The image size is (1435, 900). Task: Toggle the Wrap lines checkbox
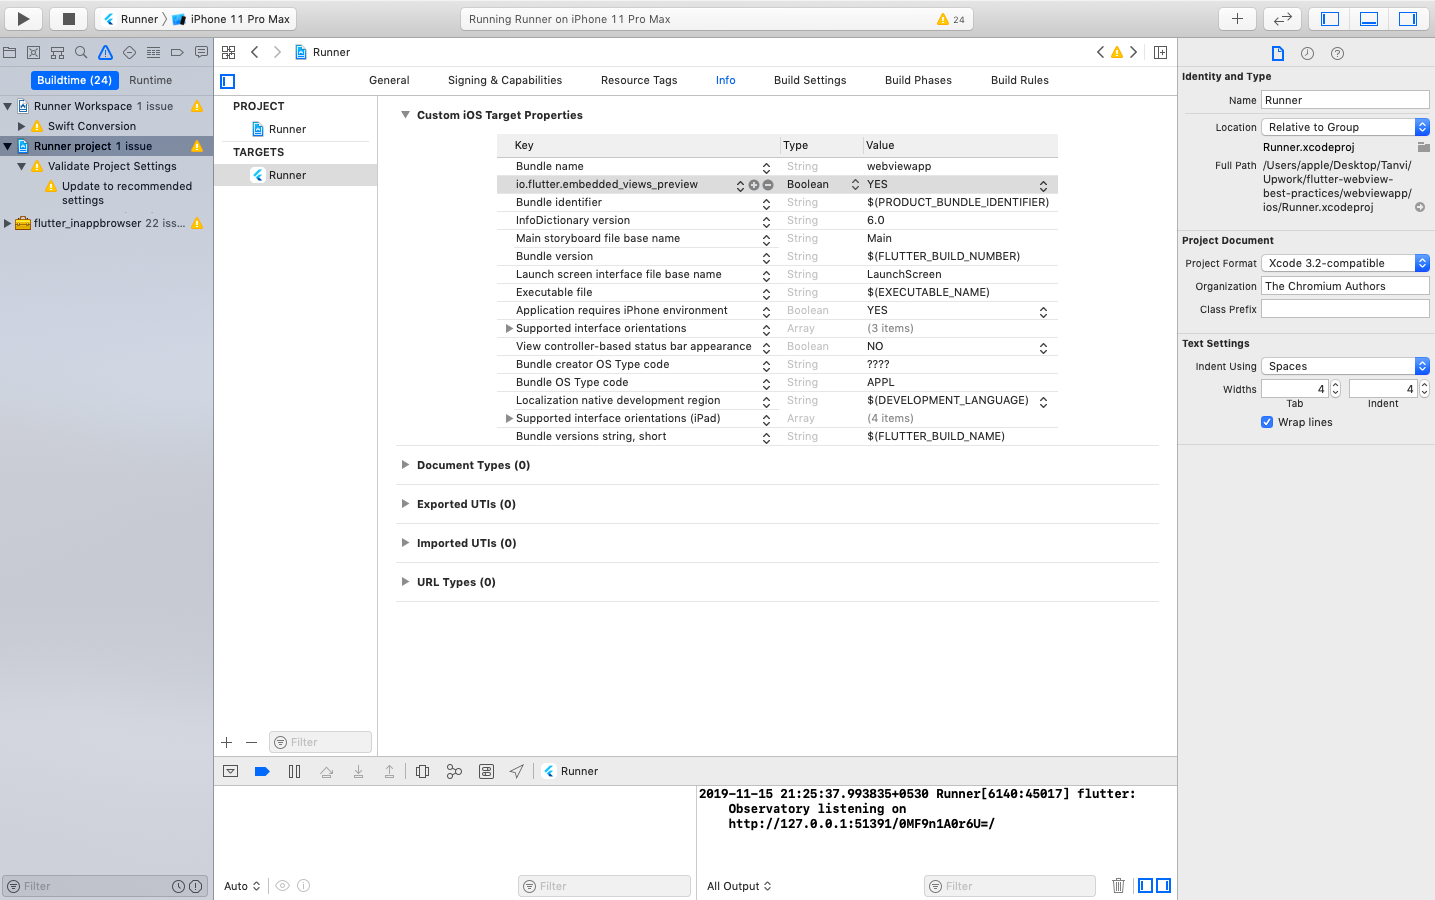click(1267, 422)
